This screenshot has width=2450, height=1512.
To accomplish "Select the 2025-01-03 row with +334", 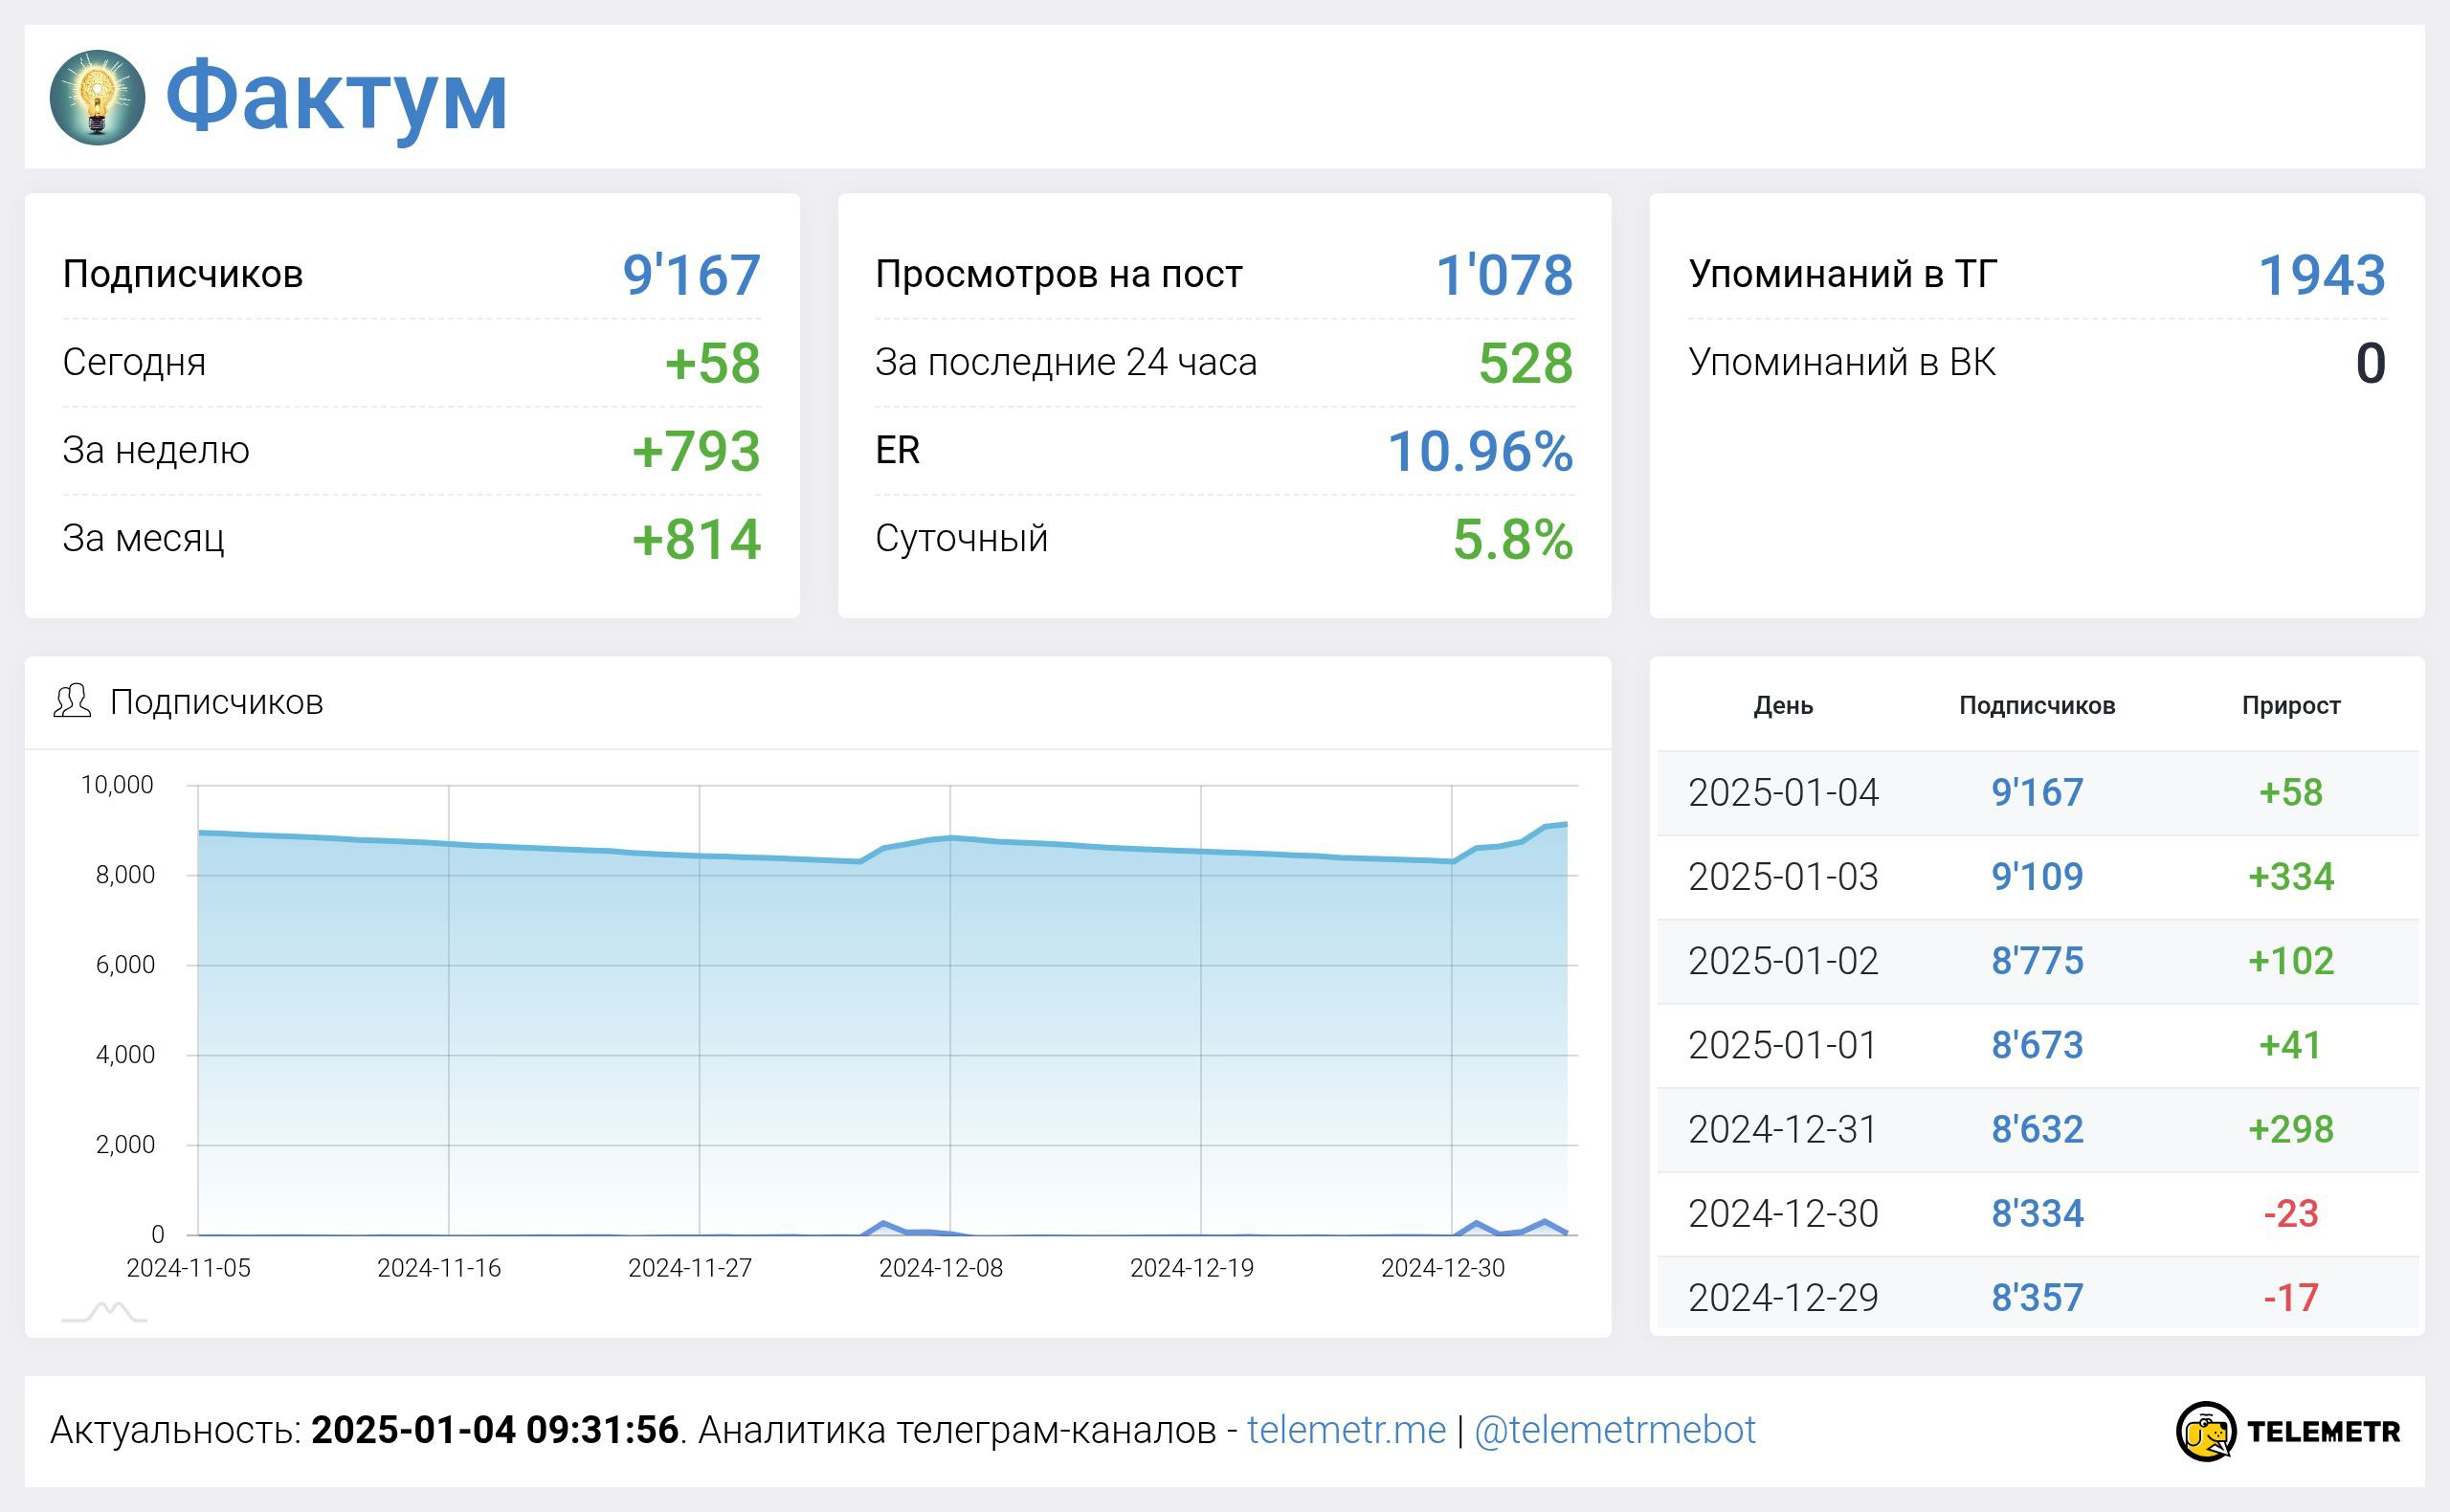I will (x=1783, y=877).
